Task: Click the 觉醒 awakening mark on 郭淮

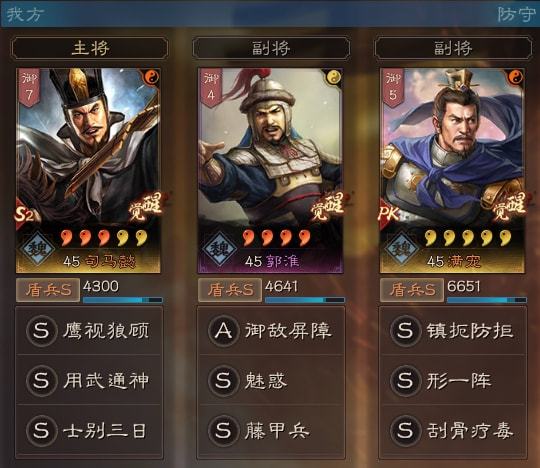Action: (x=328, y=207)
